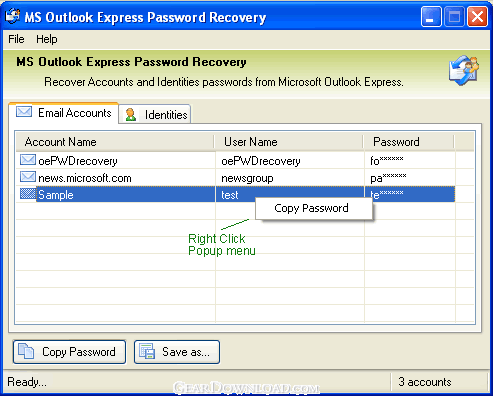Click the pa****** password cell

[388, 178]
